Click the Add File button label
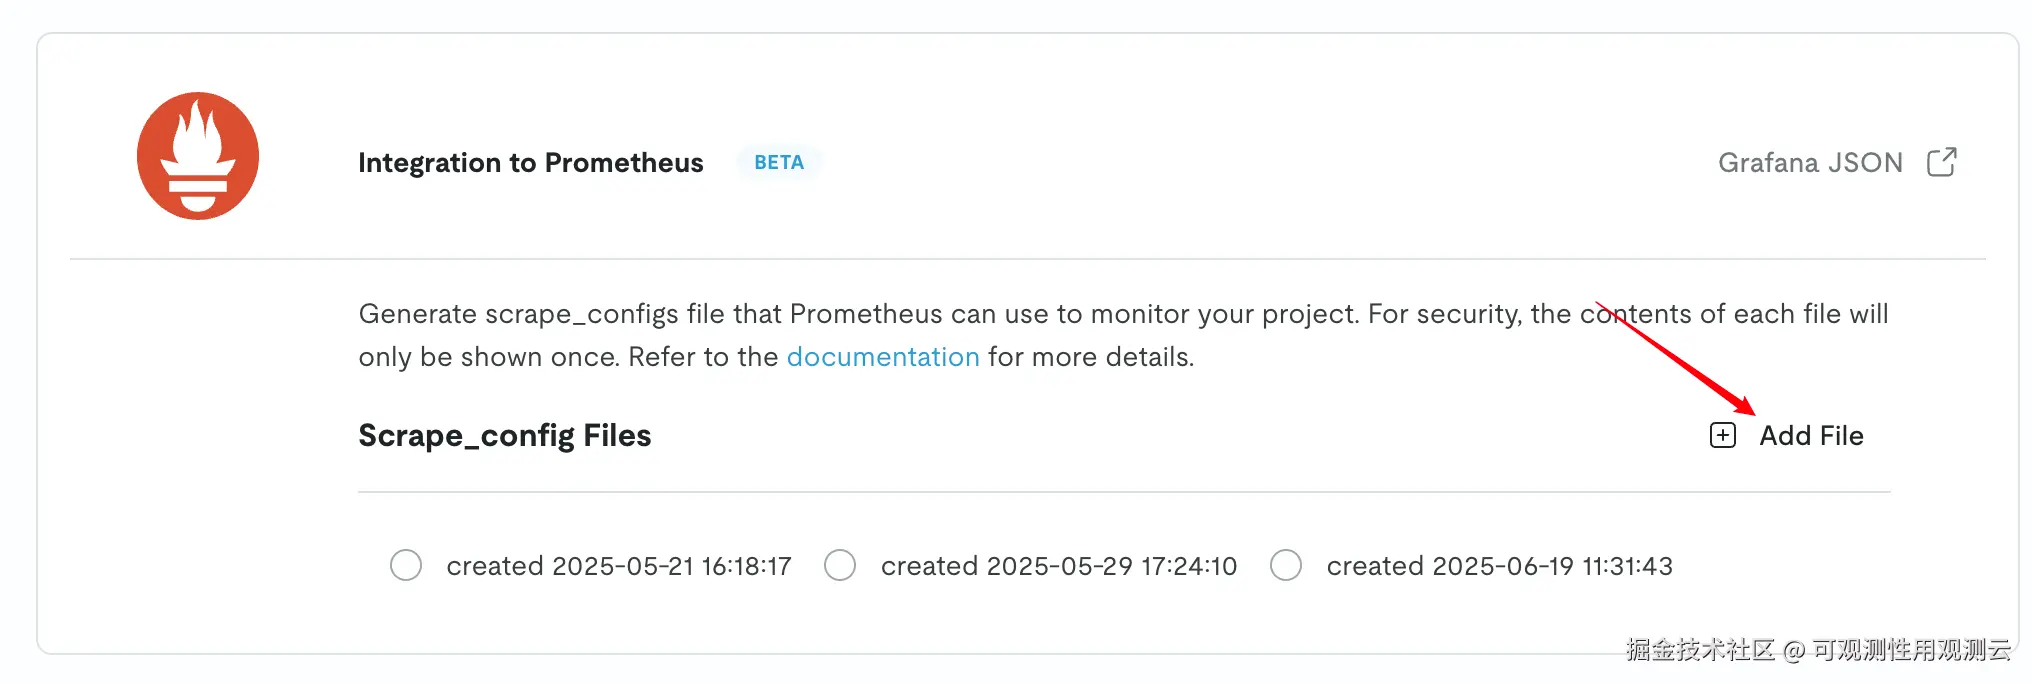Viewport: 2032px width, 684px height. pyautogui.click(x=1811, y=436)
